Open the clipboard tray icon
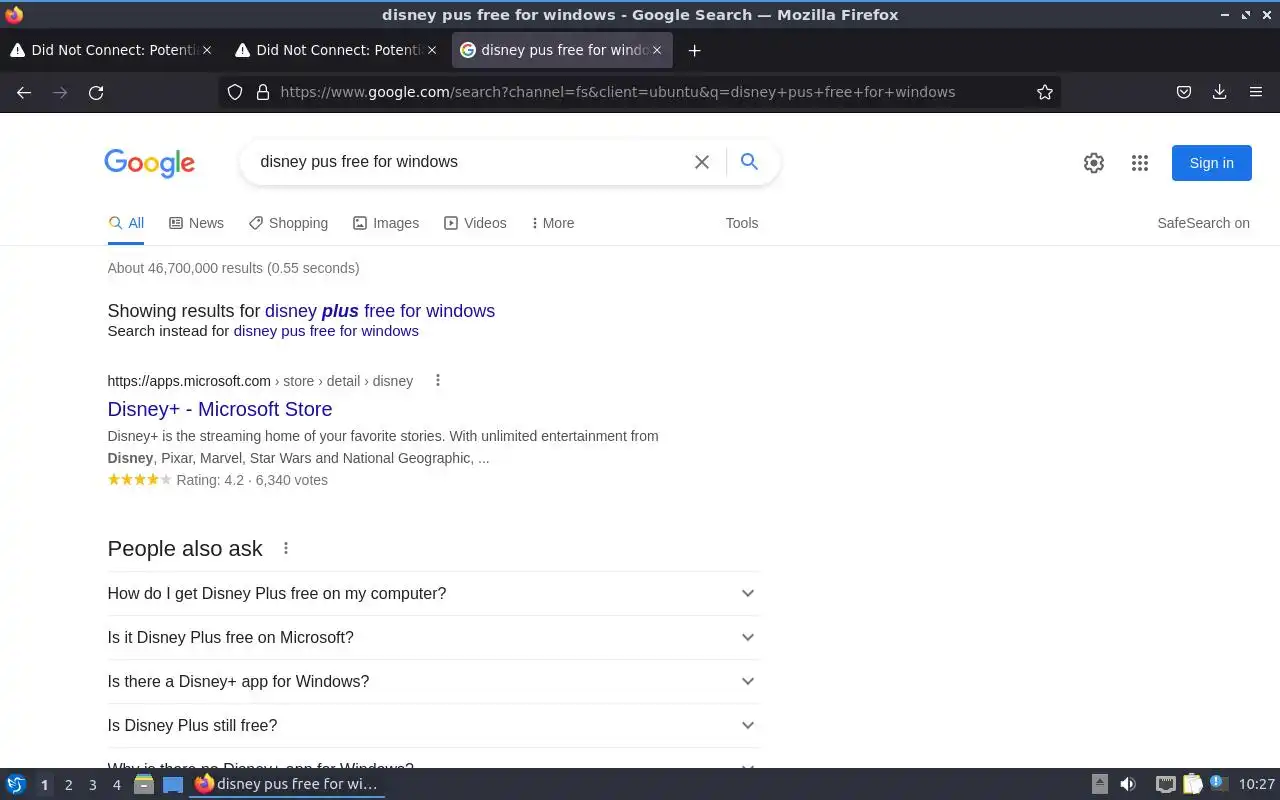Image resolution: width=1280 pixels, height=800 pixels. coord(1193,784)
